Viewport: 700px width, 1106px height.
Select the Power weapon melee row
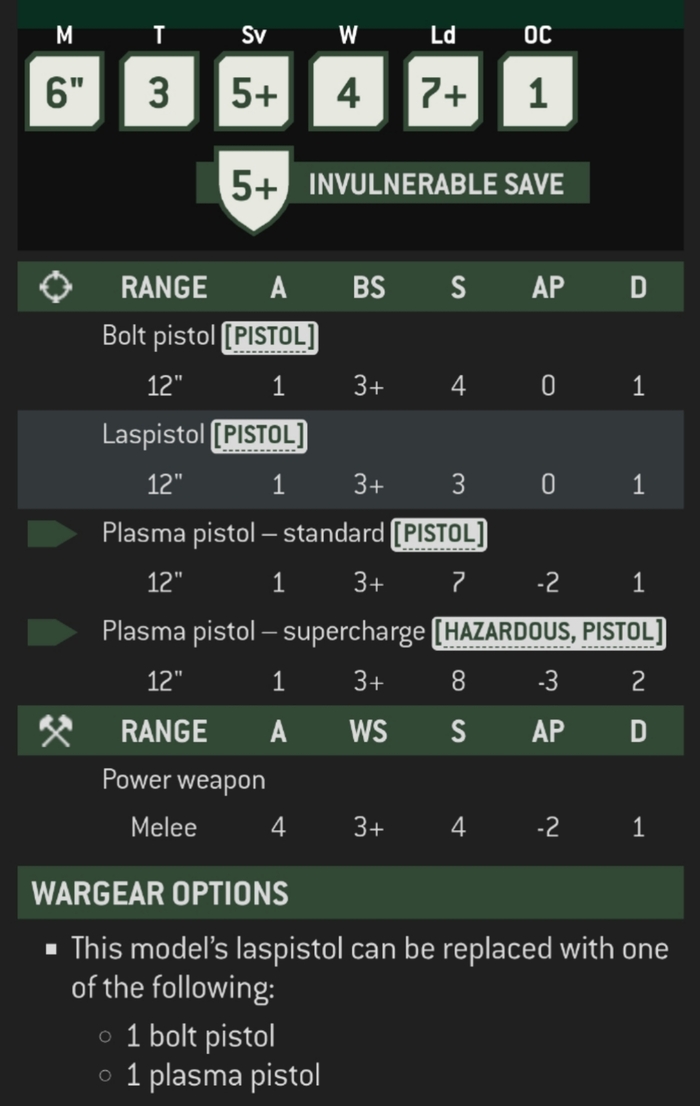coord(350,805)
